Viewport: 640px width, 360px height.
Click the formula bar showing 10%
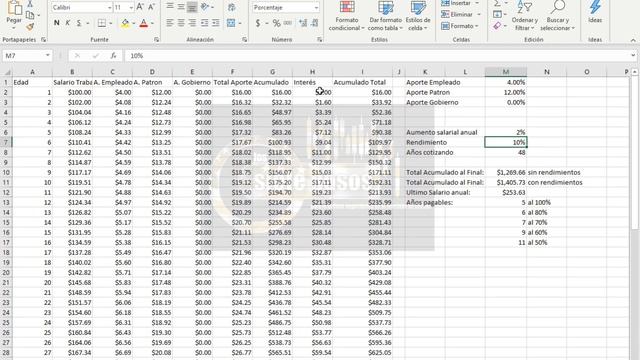(x=378, y=56)
